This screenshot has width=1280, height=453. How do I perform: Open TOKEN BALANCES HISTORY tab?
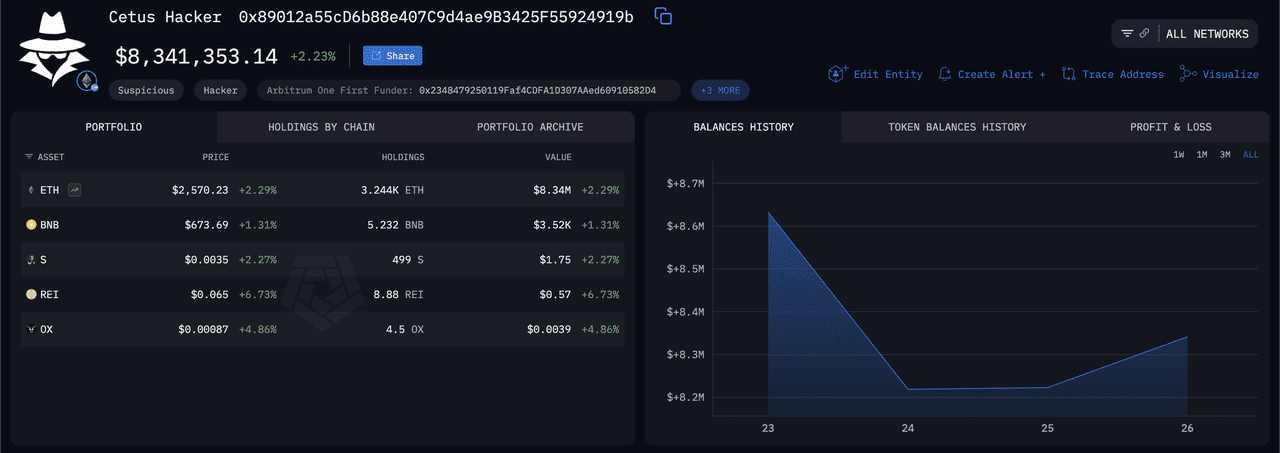pos(957,127)
